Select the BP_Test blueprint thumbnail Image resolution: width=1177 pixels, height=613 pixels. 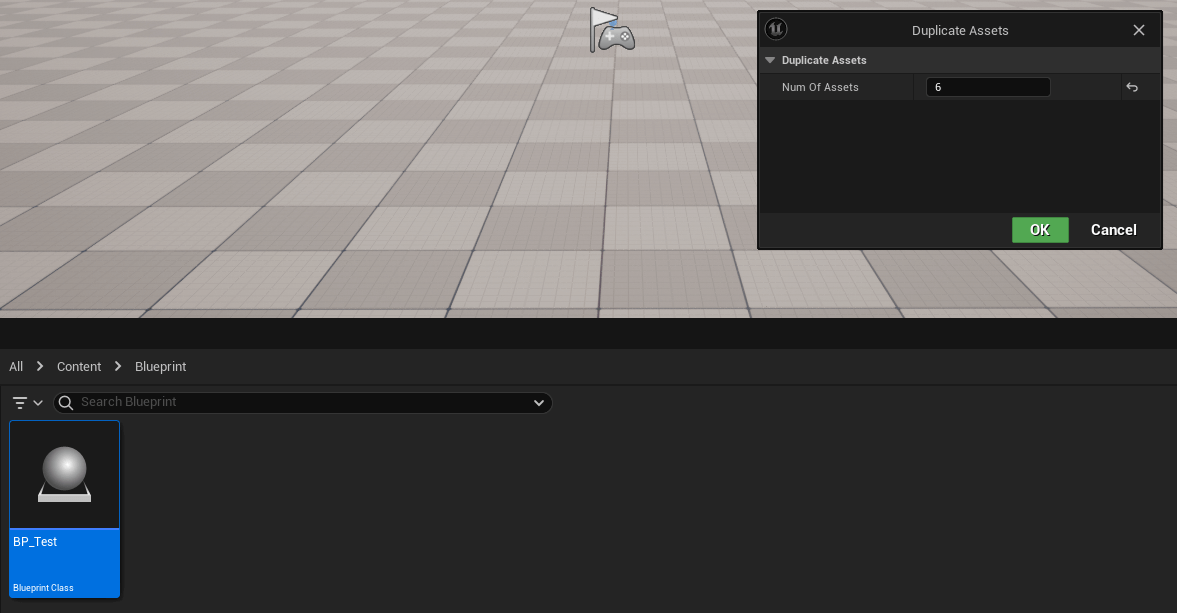[65, 474]
